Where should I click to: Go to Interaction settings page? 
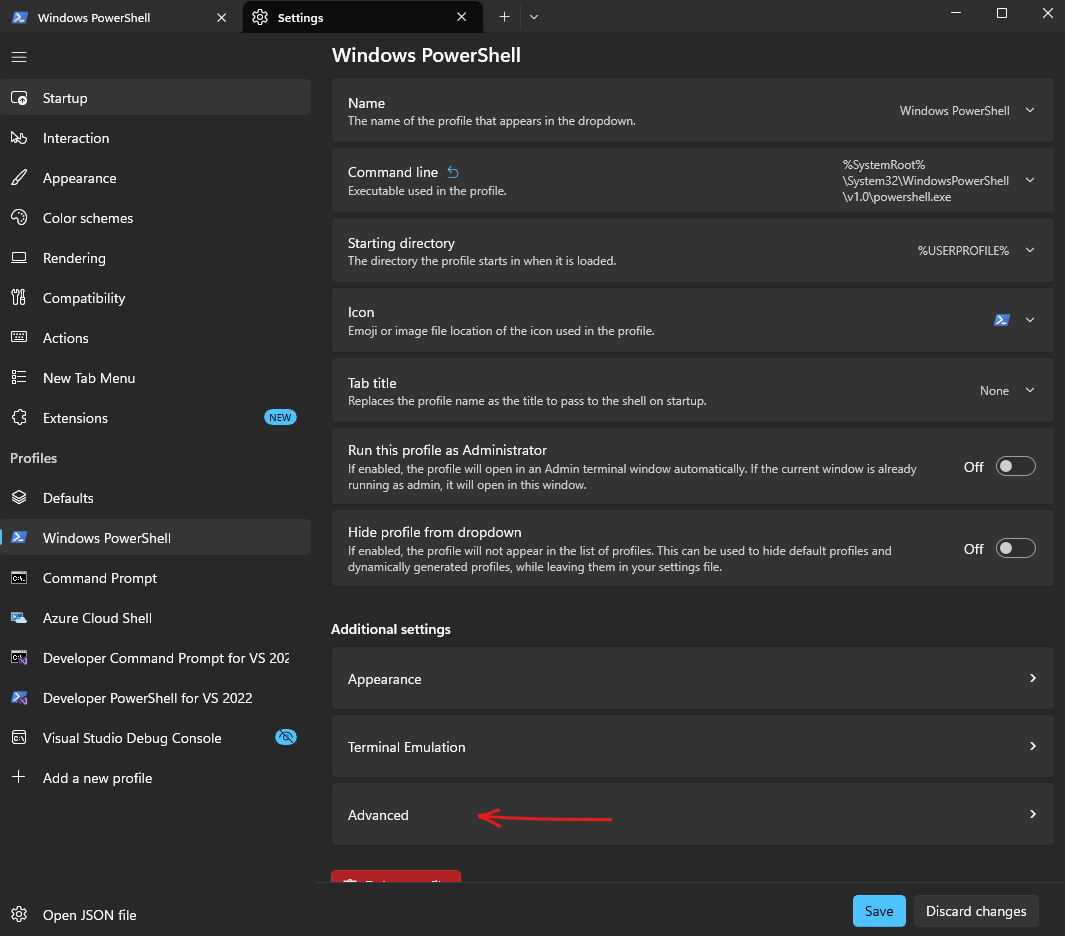(156, 138)
